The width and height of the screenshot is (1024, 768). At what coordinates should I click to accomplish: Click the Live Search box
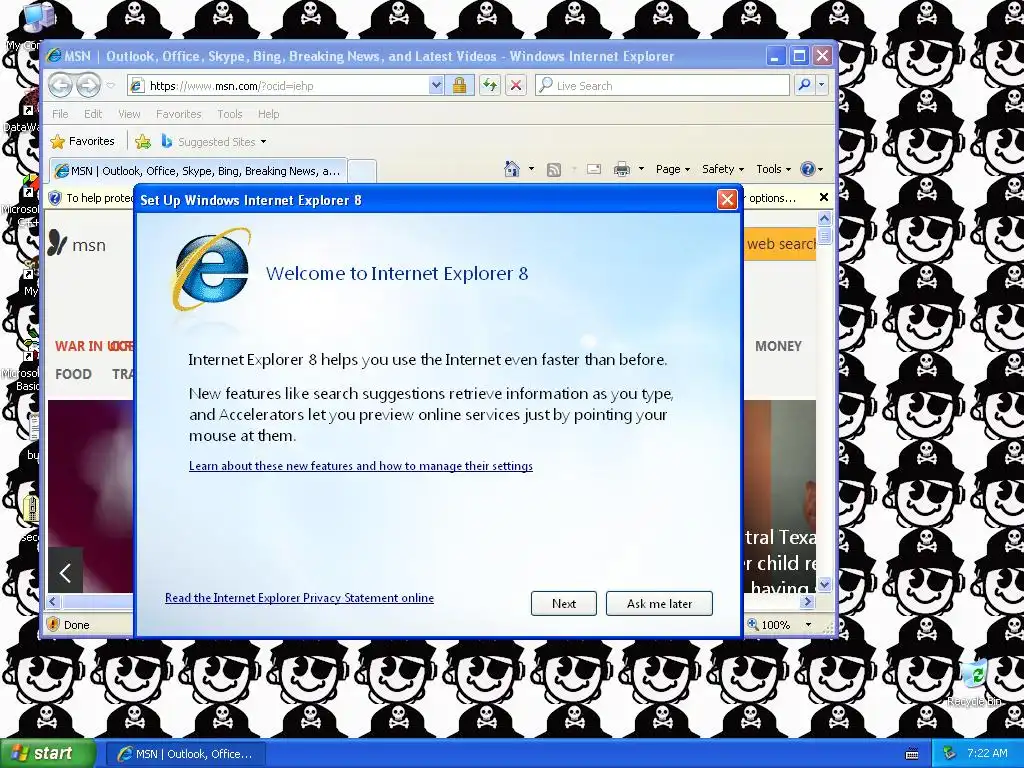(662, 86)
